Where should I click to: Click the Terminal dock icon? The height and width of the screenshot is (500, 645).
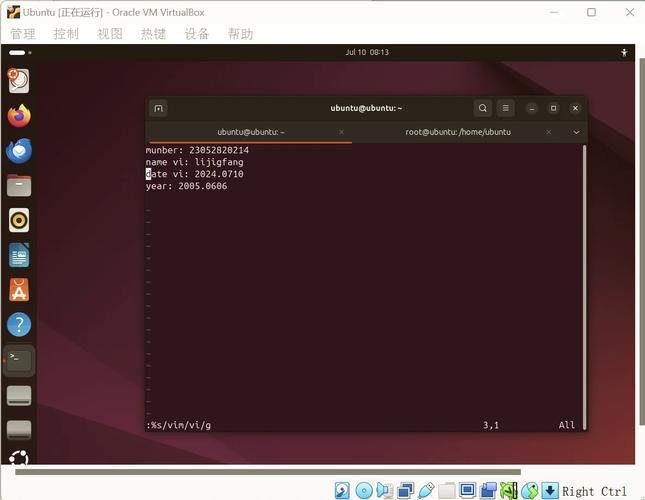tap(19, 361)
